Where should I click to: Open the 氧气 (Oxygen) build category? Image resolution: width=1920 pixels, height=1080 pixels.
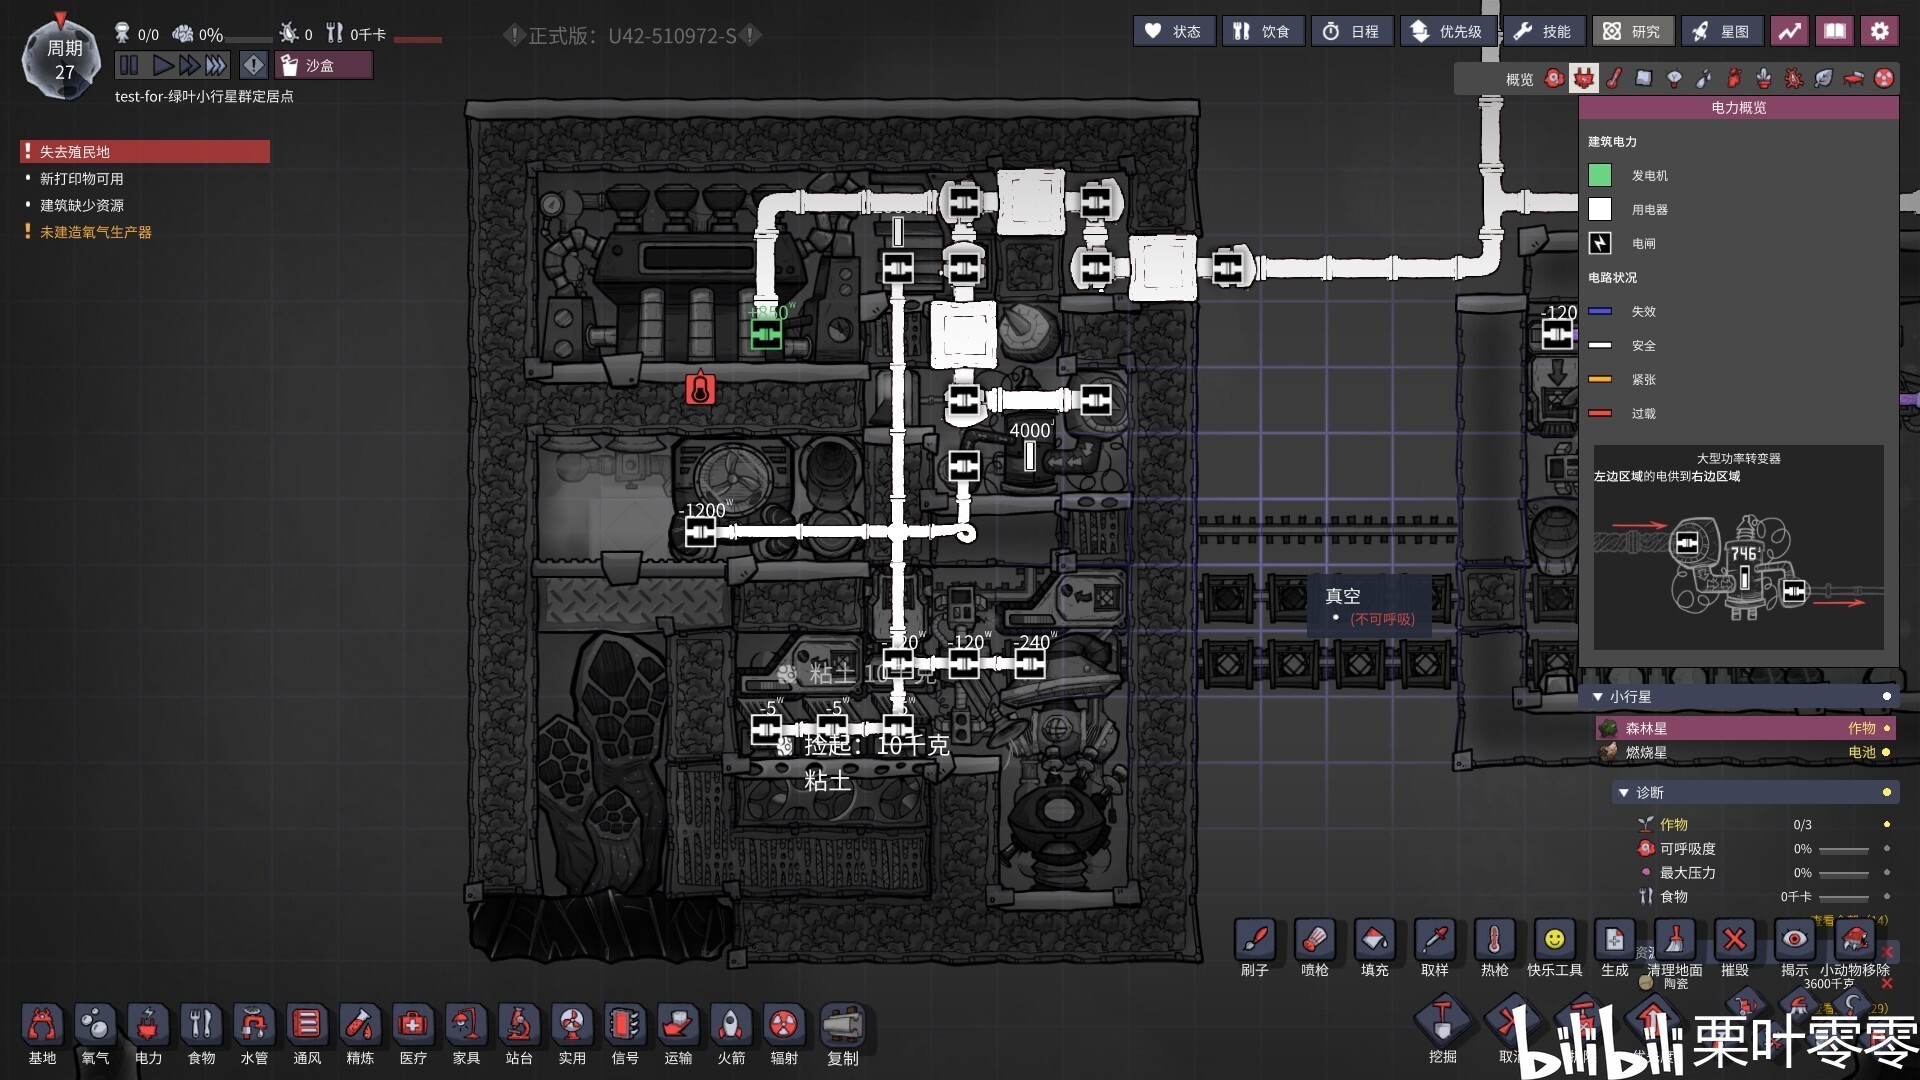pos(95,1034)
